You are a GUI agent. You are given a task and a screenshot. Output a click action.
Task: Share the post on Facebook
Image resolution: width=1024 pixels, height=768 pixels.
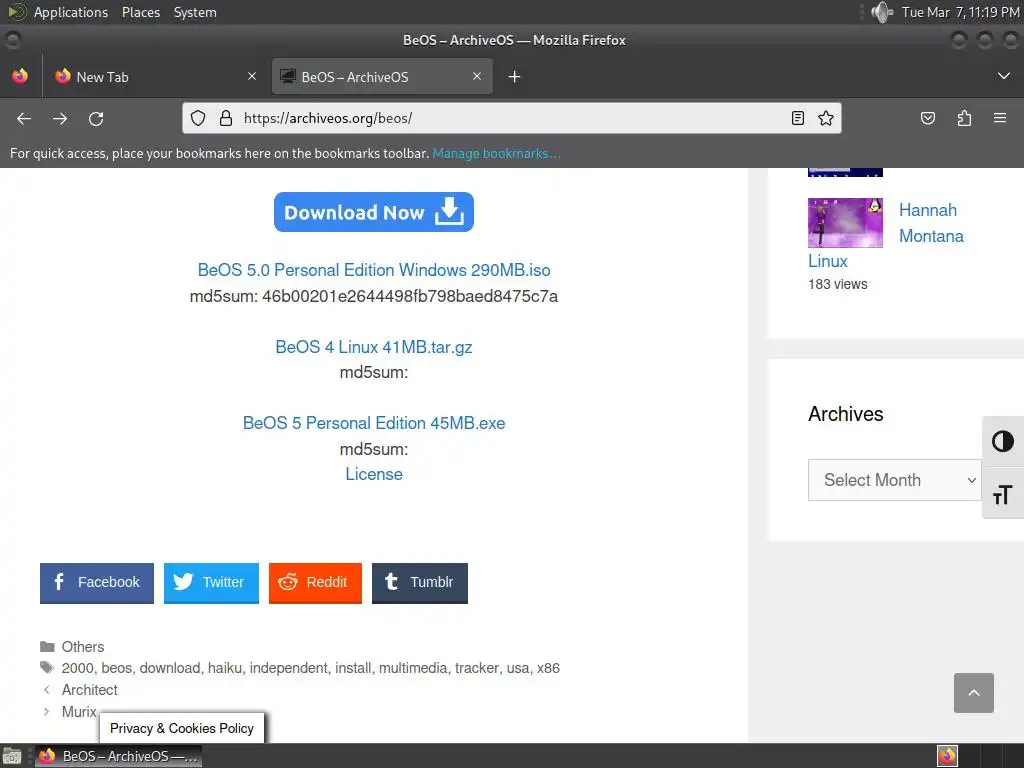97,583
